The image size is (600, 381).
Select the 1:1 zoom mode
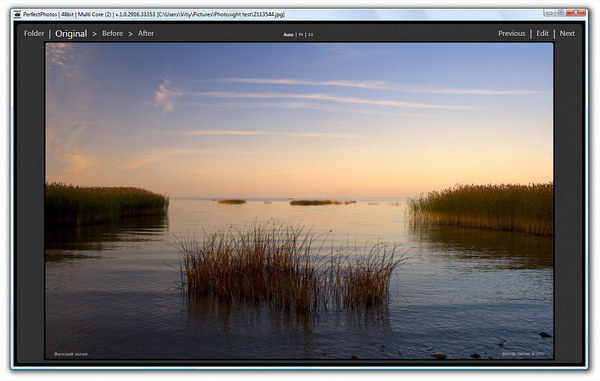(x=311, y=34)
